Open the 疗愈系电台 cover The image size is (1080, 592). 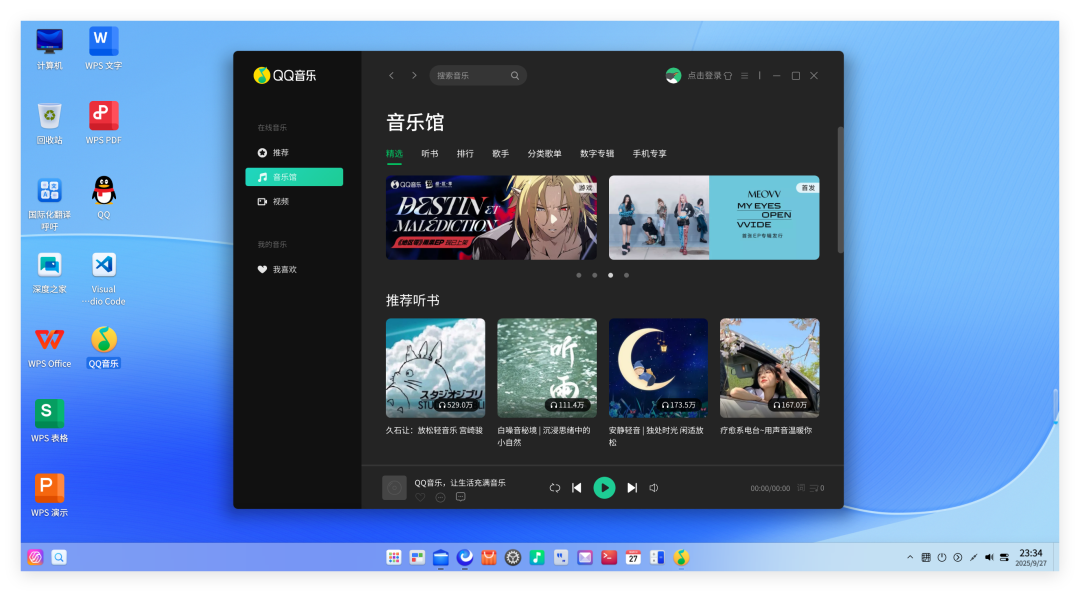(769, 368)
